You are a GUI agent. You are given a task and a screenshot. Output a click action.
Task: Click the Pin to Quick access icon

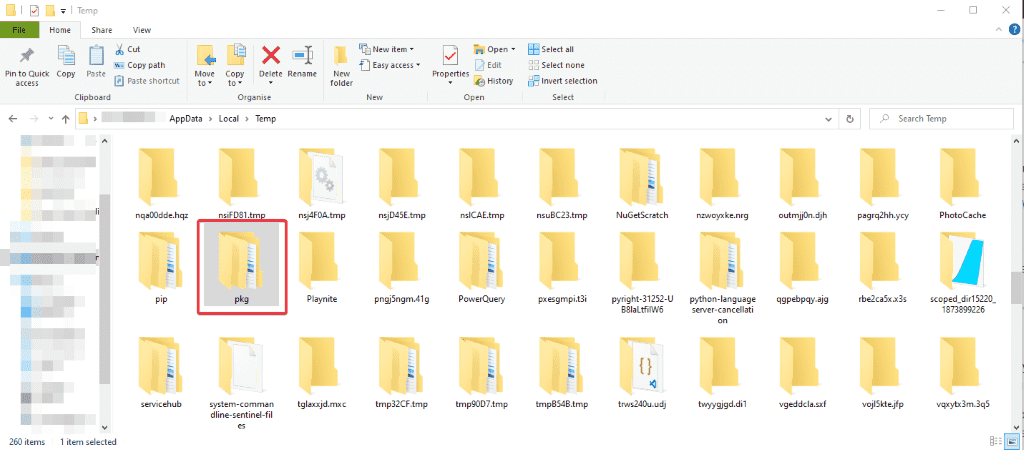tap(27, 57)
